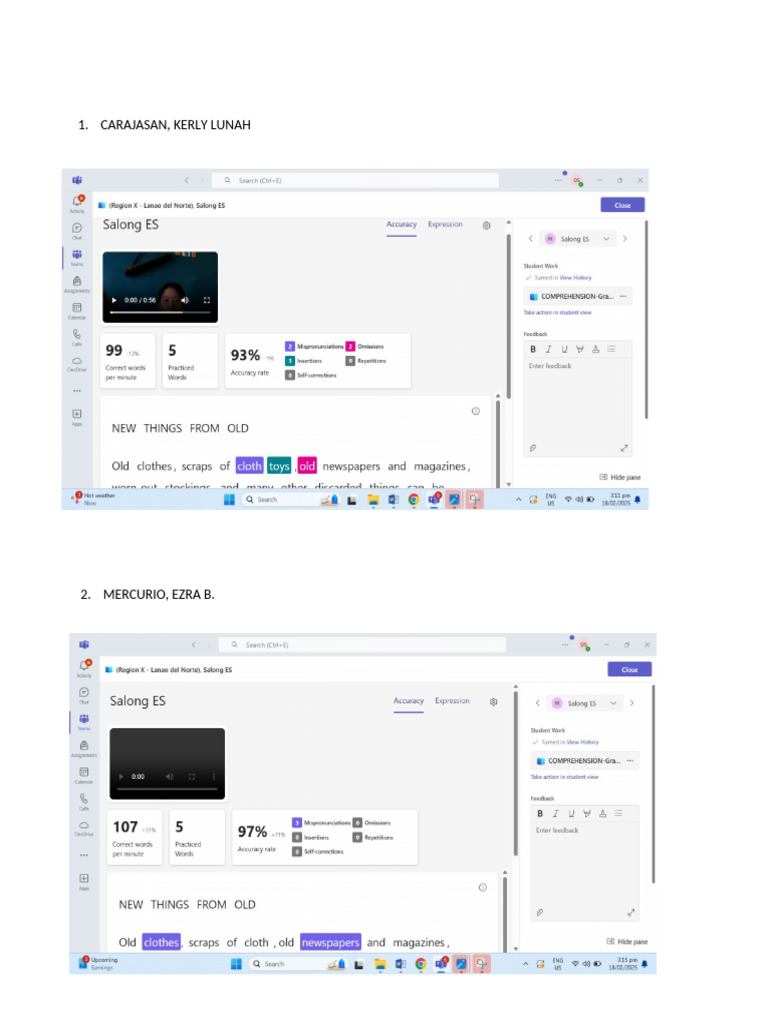The image size is (768, 1024).
Task: Go to next student chevron in MERCURIO's window
Action: tap(632, 703)
